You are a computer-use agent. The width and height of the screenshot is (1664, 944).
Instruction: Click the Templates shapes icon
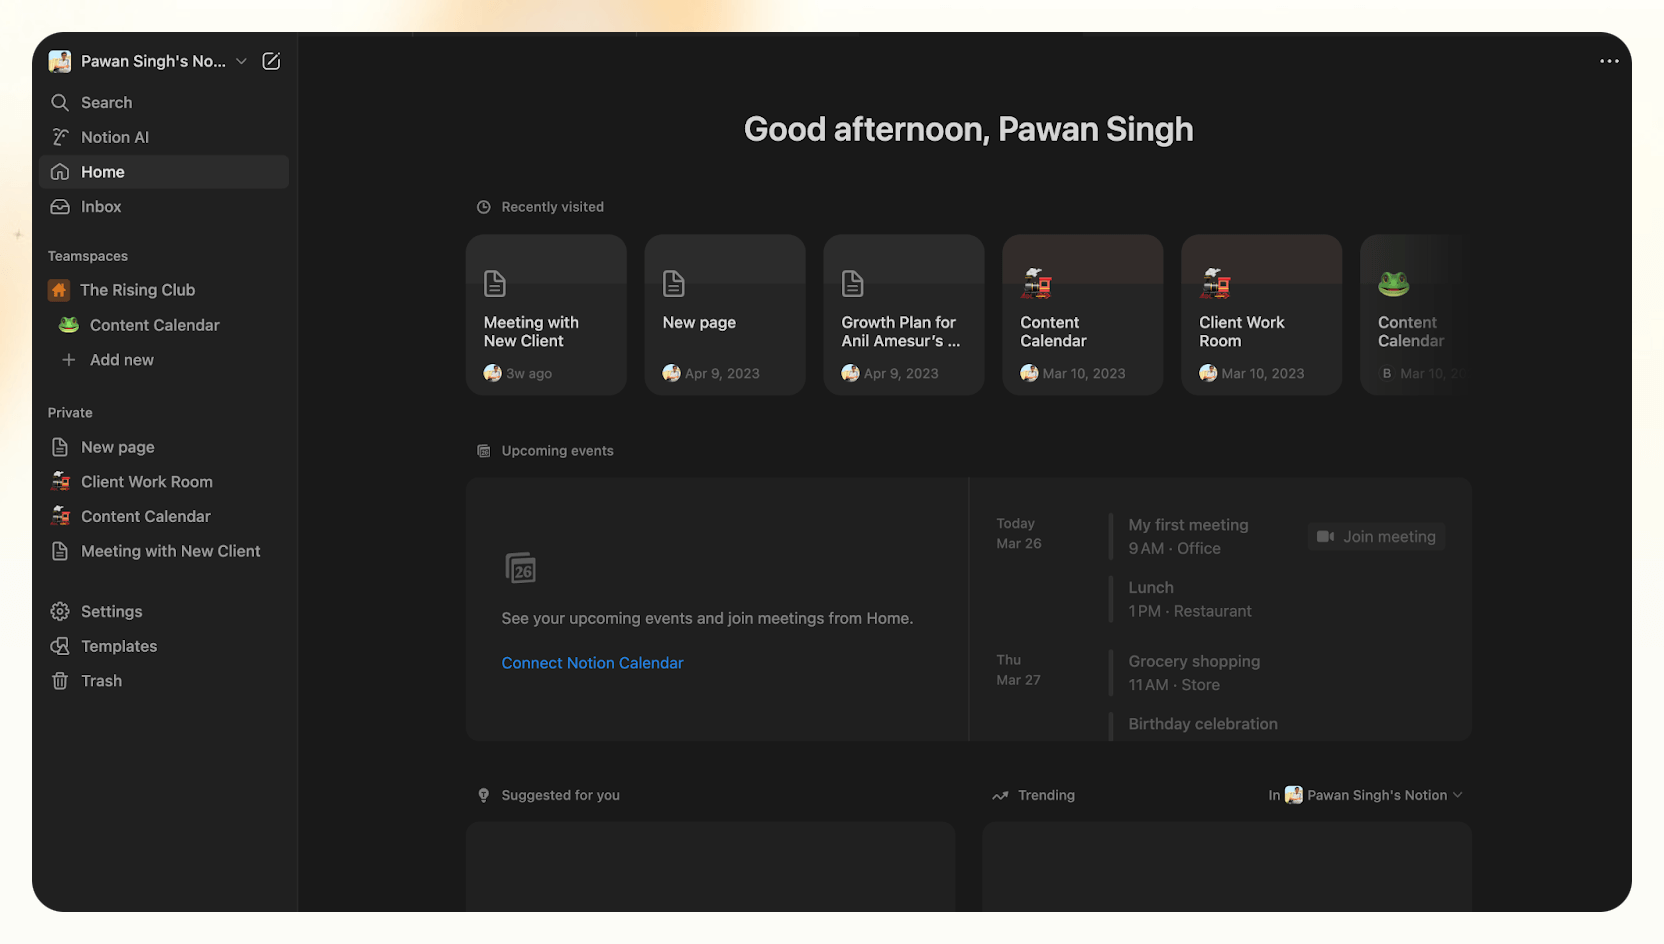60,646
